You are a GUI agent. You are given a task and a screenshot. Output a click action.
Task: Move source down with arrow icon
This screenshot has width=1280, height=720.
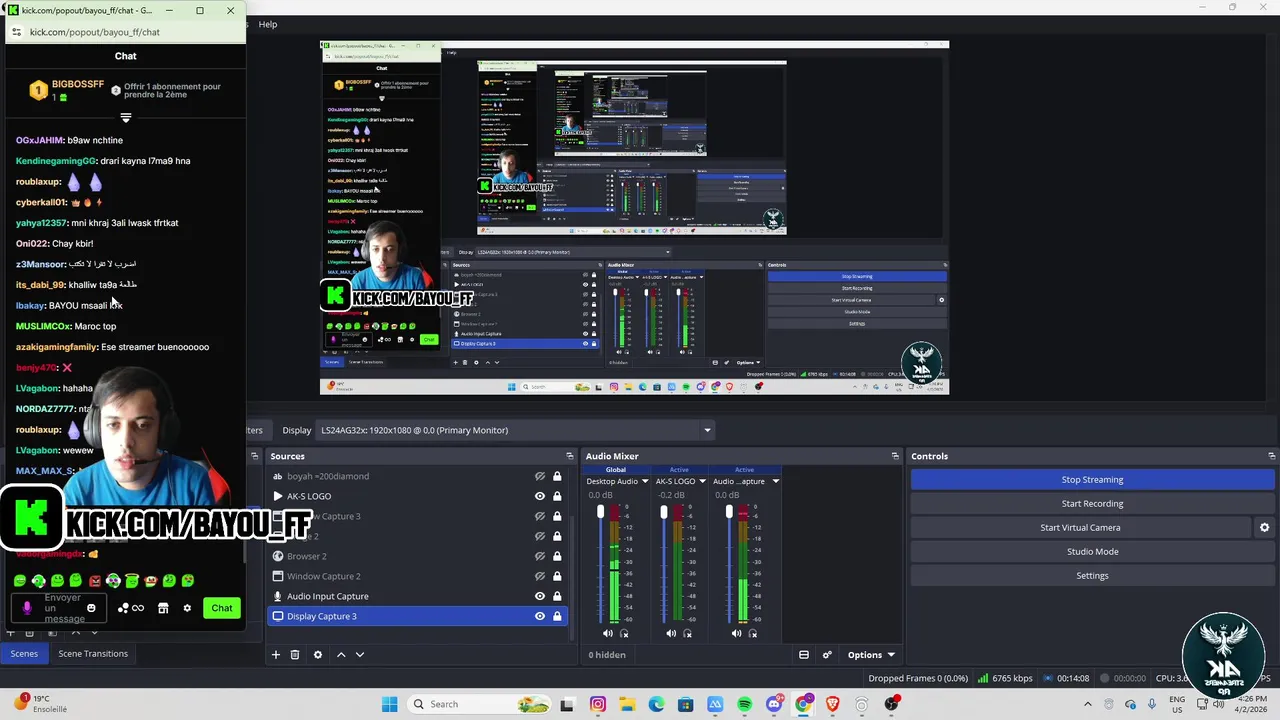(x=360, y=655)
